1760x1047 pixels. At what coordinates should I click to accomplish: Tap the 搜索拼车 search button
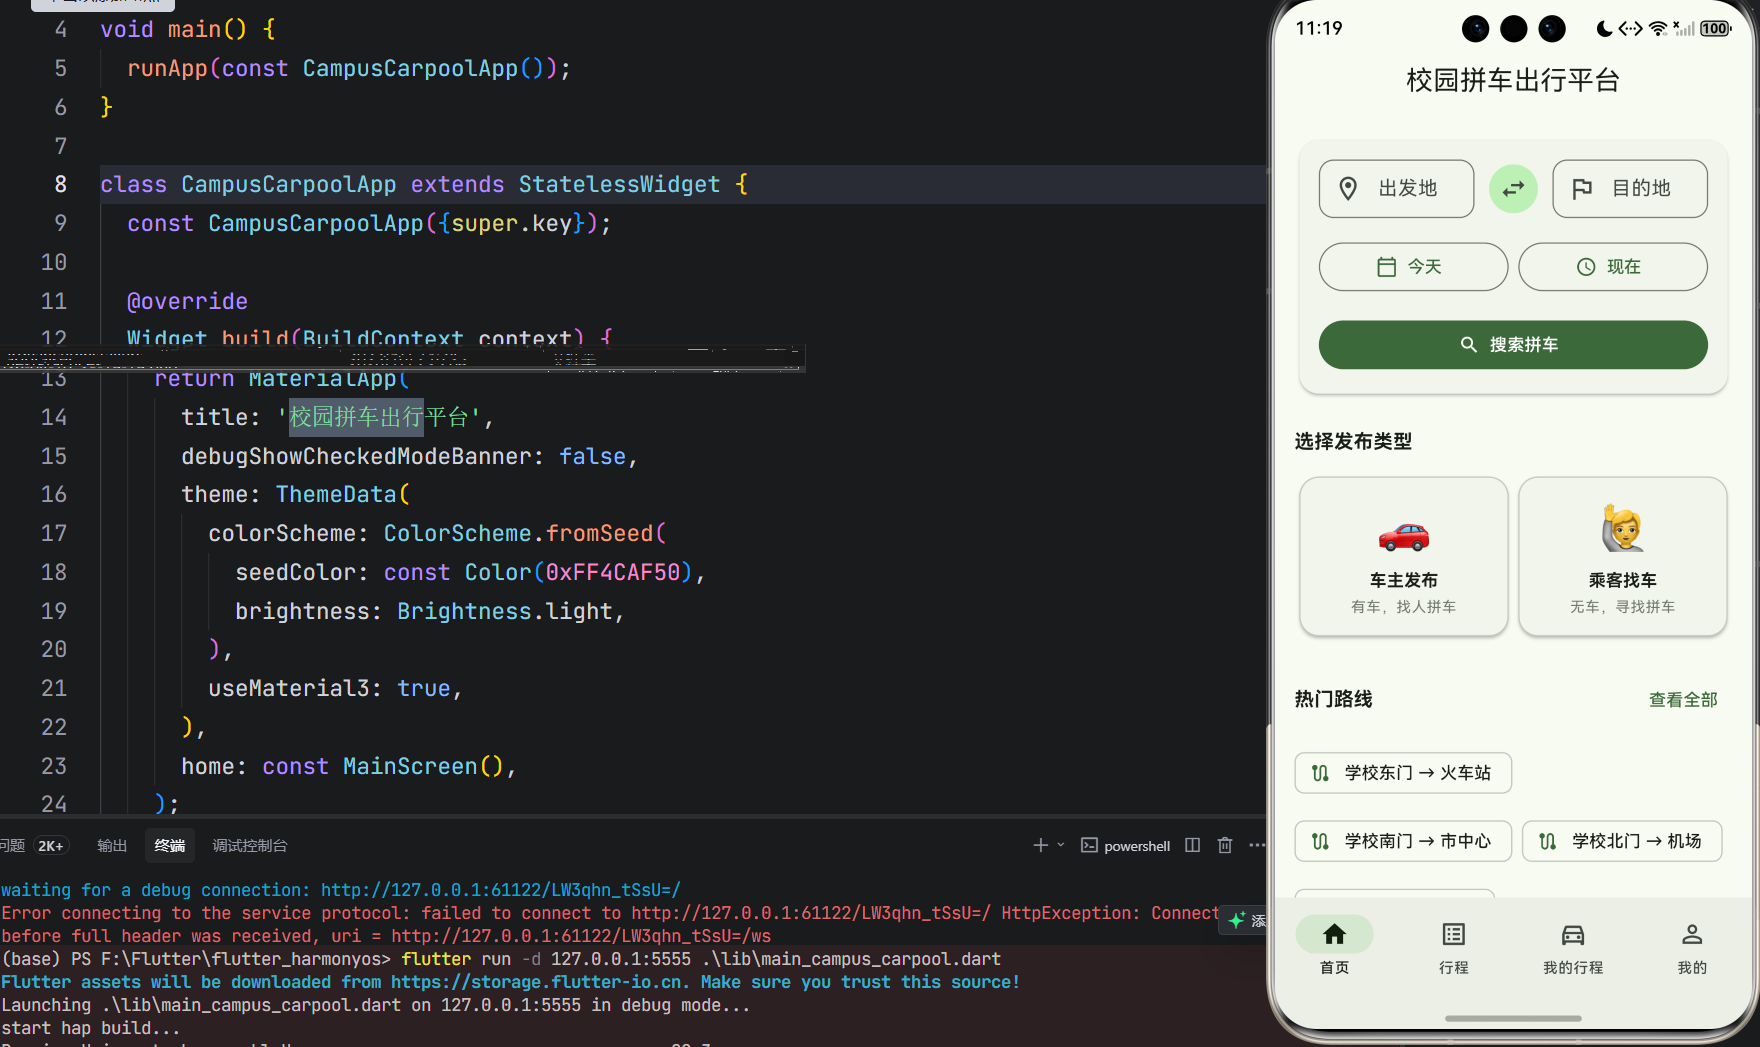(x=1513, y=345)
